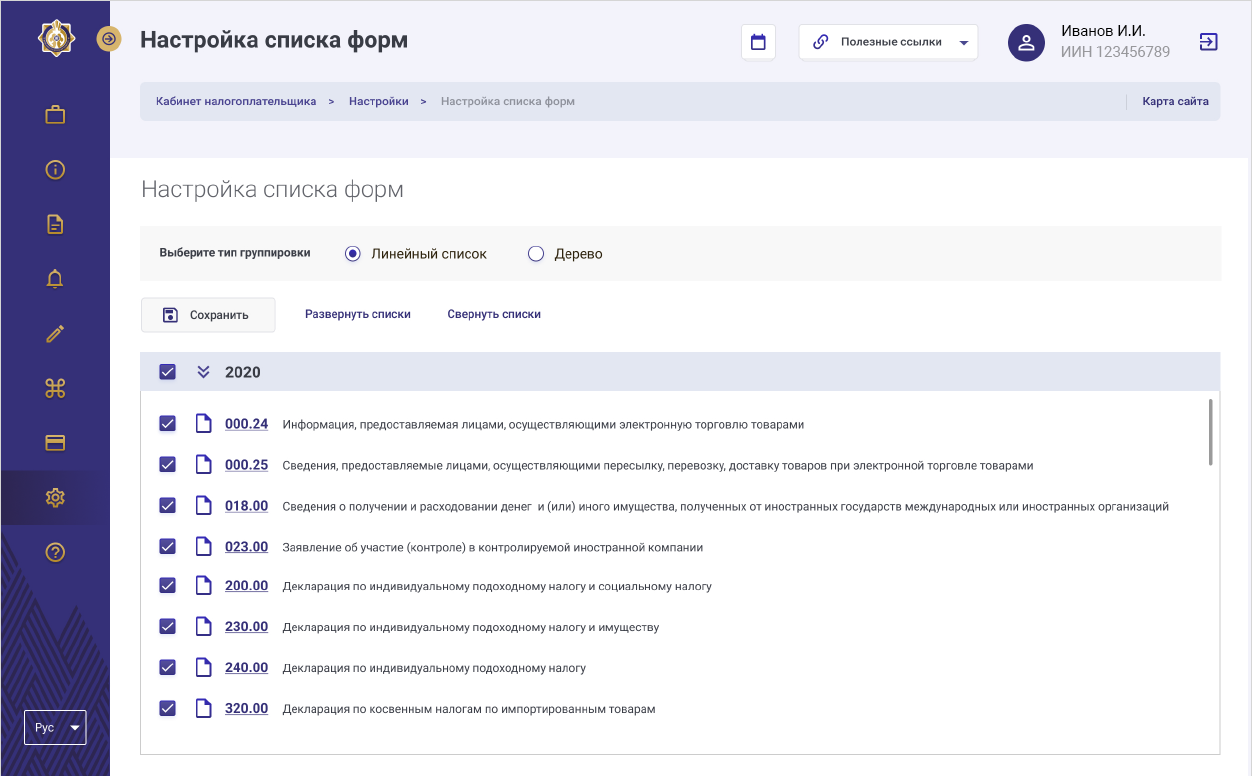Screen dimensions: 1252x776
Task: Click Свернуть списки
Action: click(494, 314)
